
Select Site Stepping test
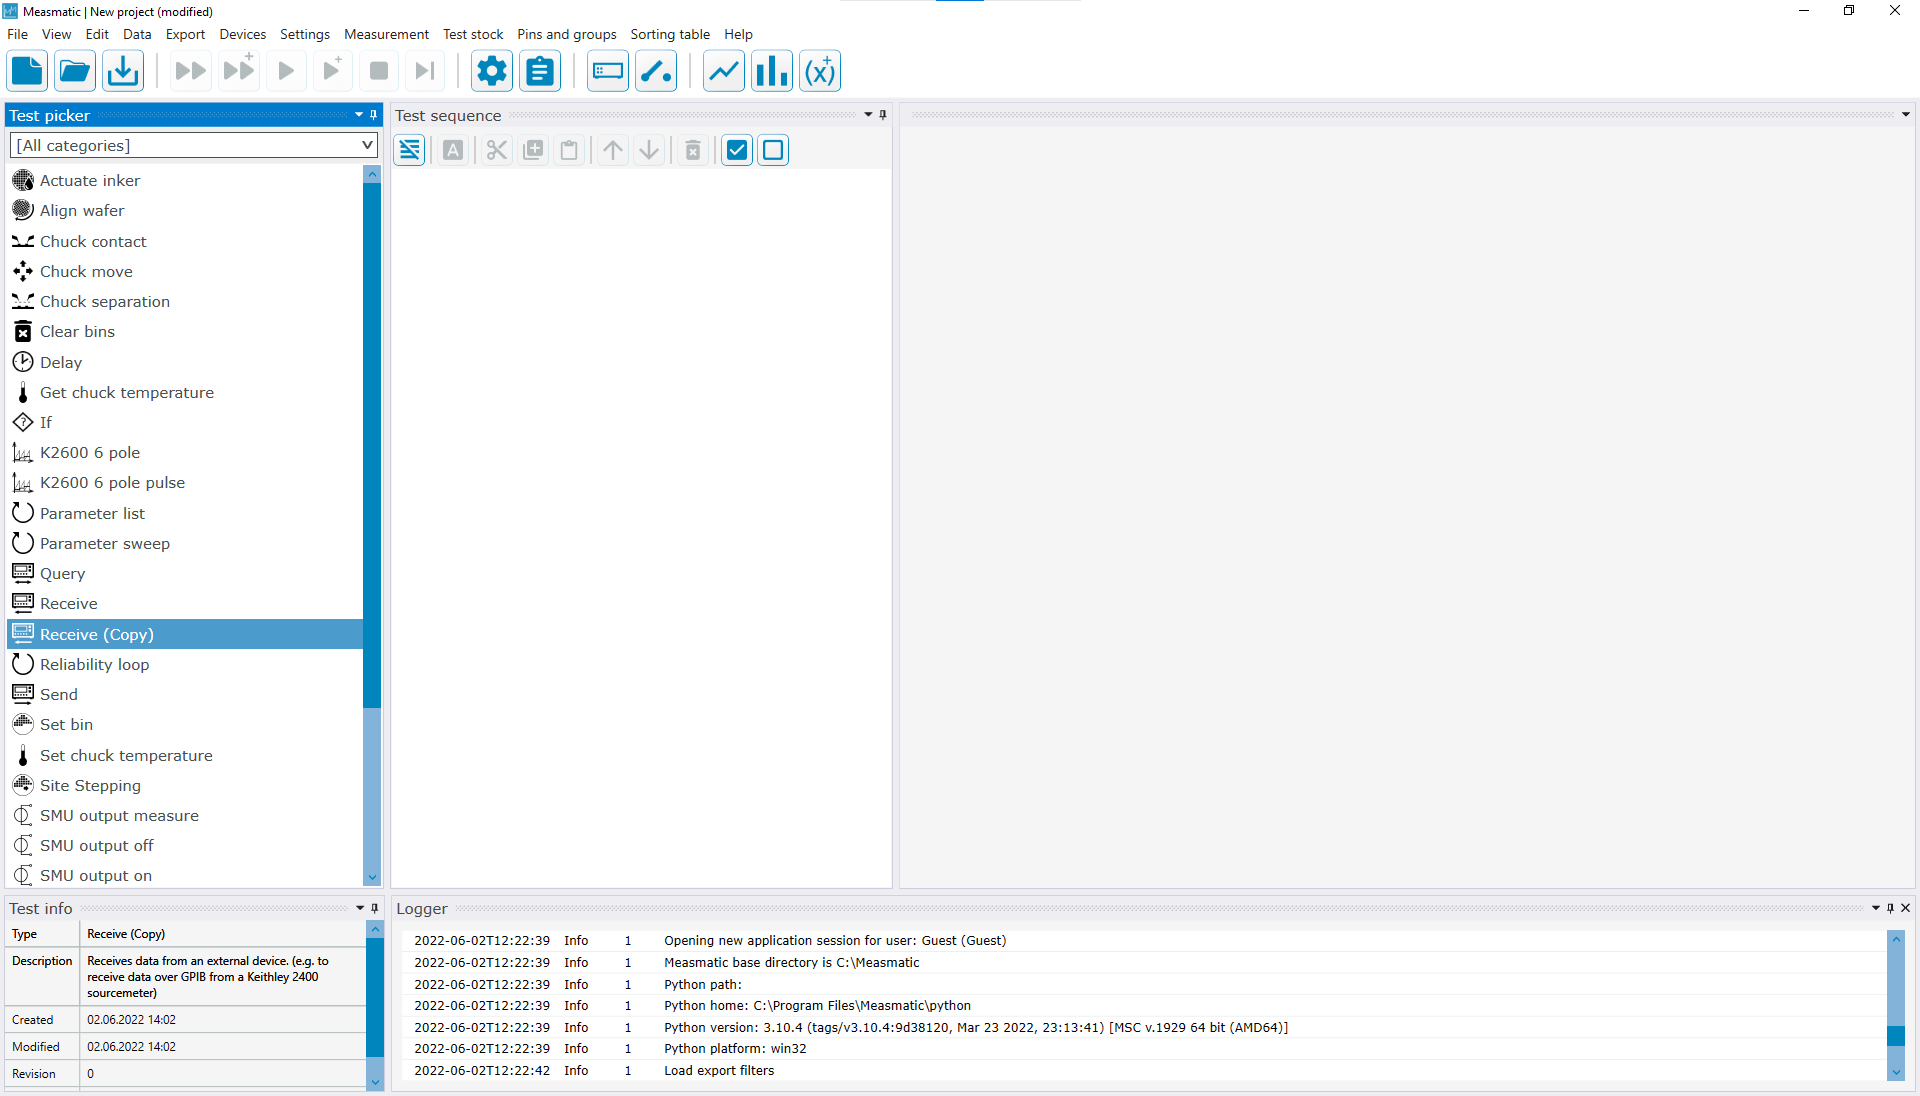pyautogui.click(x=185, y=785)
